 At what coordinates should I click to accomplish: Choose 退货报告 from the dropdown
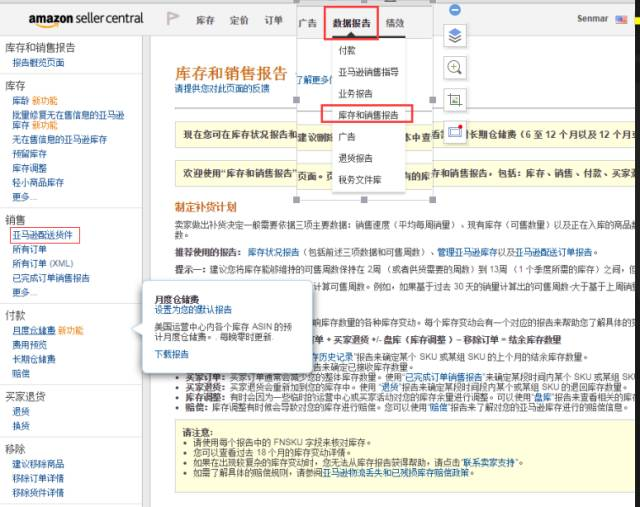355,158
